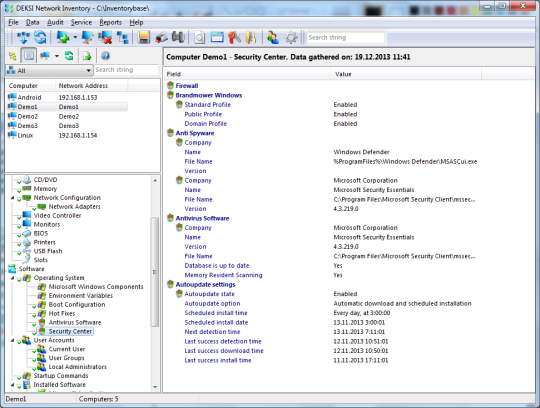The image size is (540, 408).
Task: Click the computer list Search string field
Action: click(x=126, y=70)
